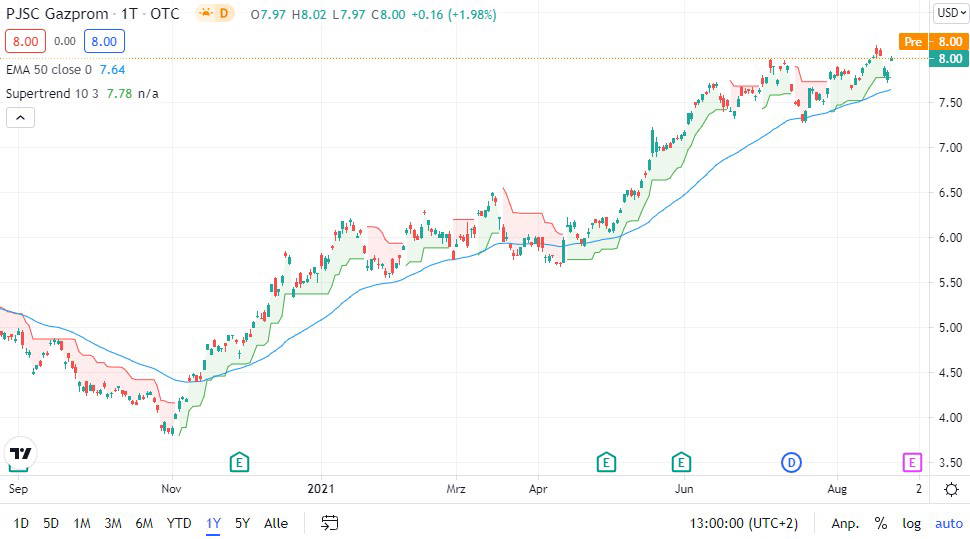The height and width of the screenshot is (539, 970).
Task: Select the YTD time range
Action: pos(179,524)
